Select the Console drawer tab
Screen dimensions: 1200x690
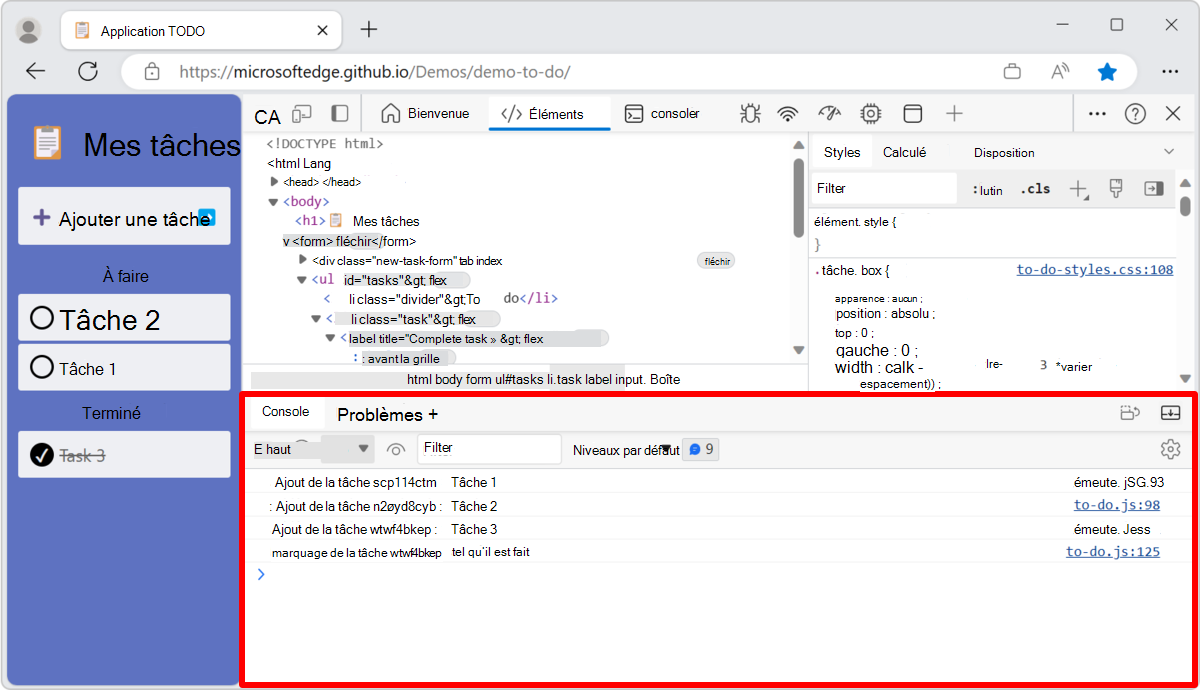(x=286, y=412)
